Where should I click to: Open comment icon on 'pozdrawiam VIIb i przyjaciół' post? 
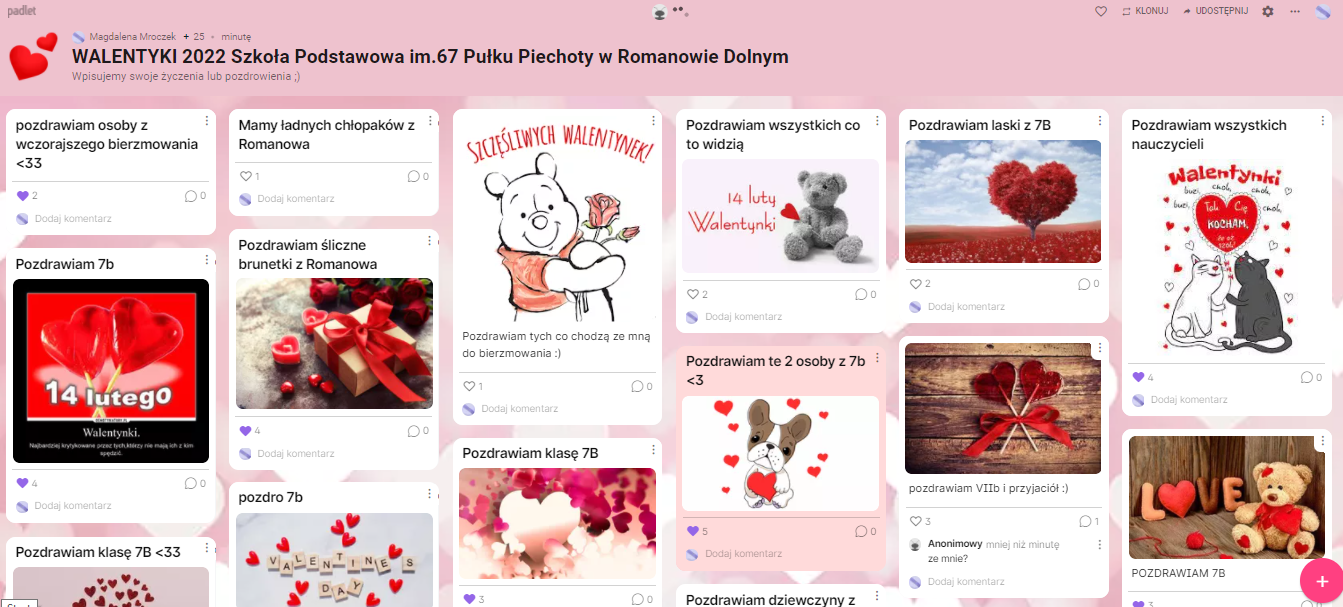(x=1085, y=521)
